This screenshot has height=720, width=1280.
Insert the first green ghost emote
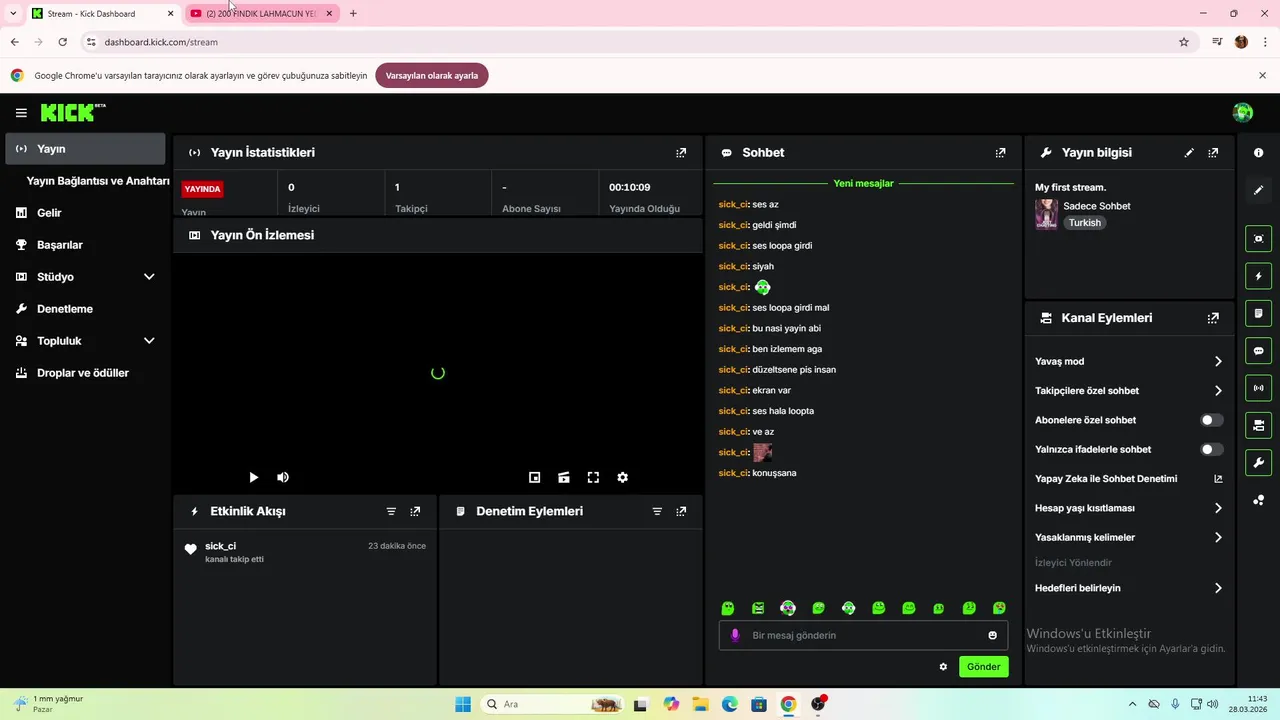point(728,608)
